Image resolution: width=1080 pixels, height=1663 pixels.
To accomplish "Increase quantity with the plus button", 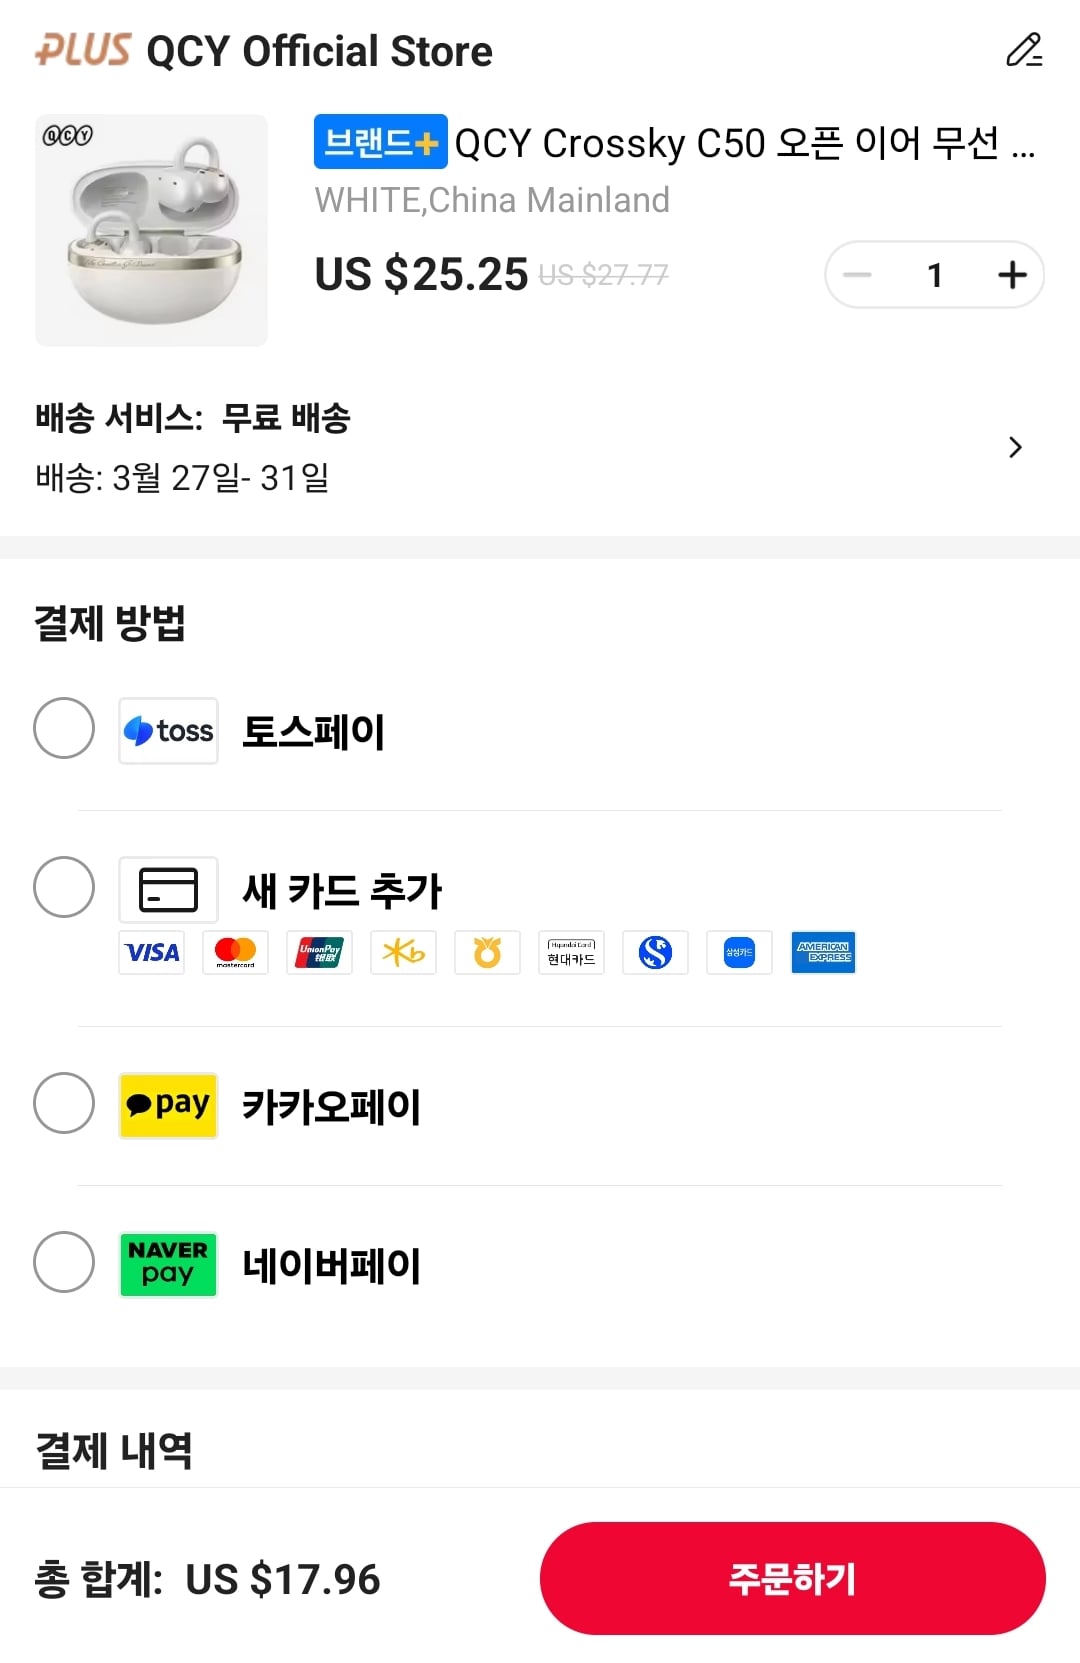I will (x=1012, y=274).
